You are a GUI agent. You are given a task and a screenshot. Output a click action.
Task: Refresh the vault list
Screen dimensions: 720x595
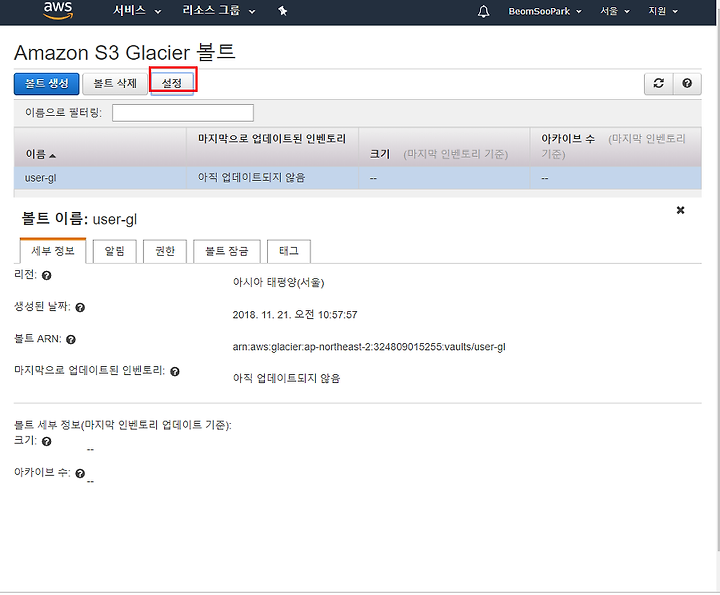(658, 84)
